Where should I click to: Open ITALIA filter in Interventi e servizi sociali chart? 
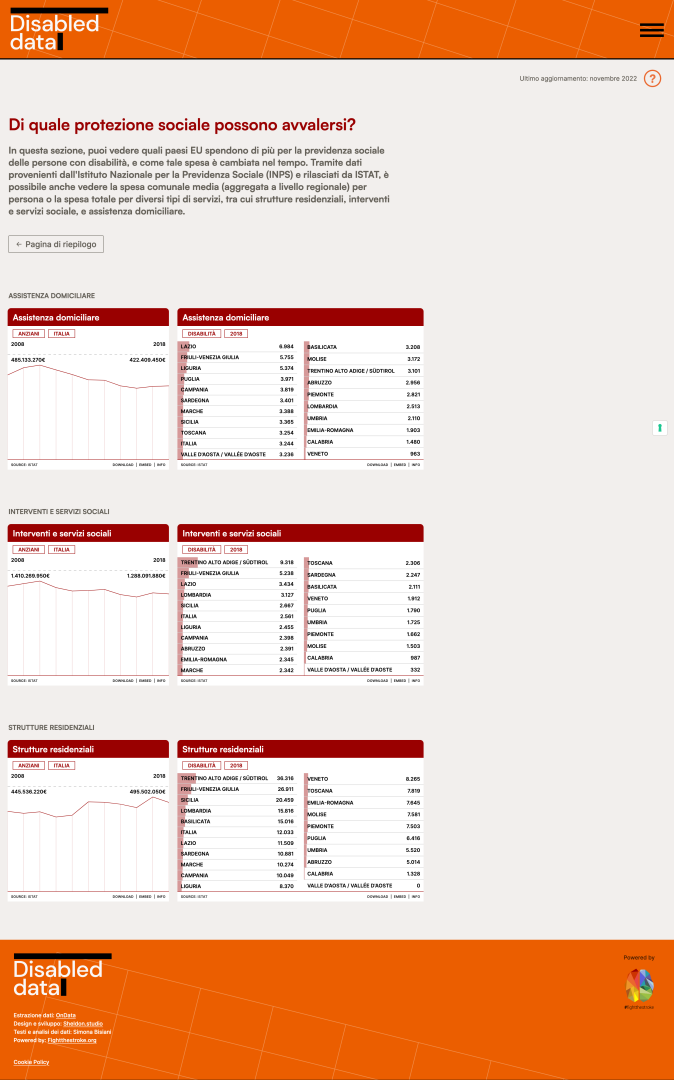(62, 549)
